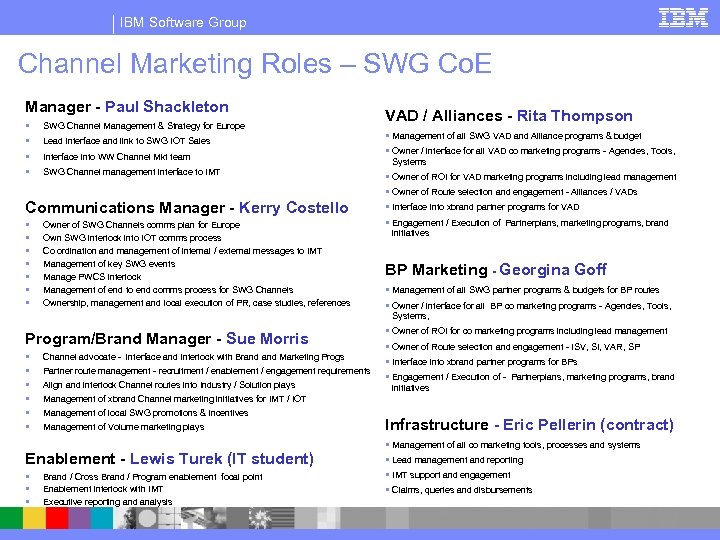Select 'Align and interlock Channel routes' bullet

pos(169,385)
